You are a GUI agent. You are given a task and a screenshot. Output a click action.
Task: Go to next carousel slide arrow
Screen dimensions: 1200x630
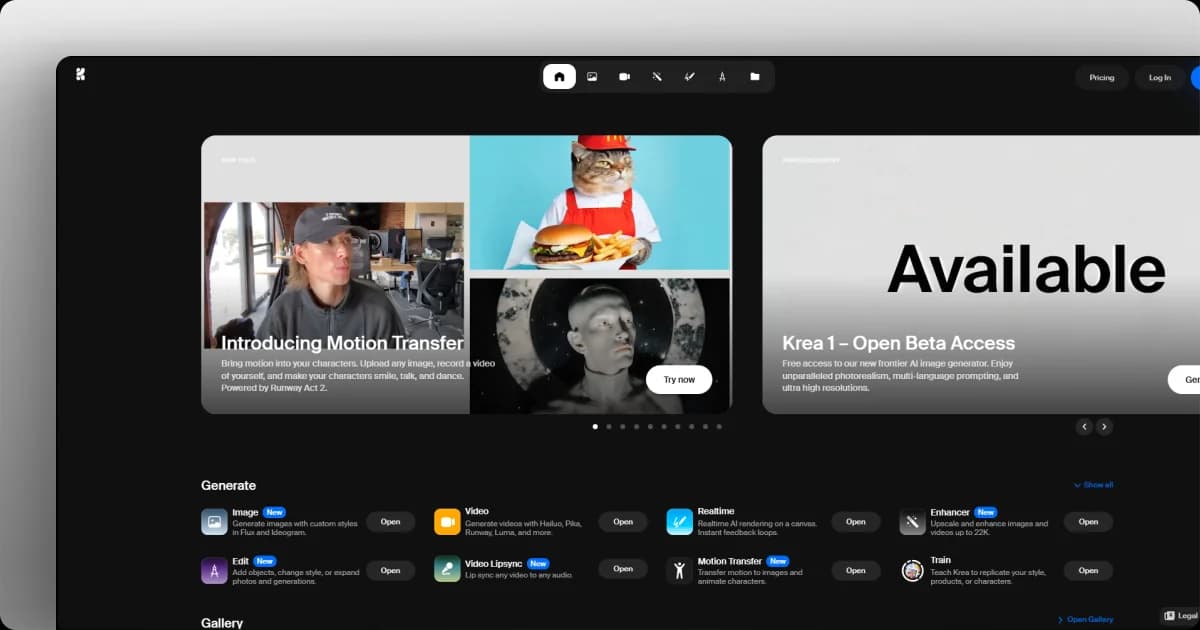(1104, 426)
